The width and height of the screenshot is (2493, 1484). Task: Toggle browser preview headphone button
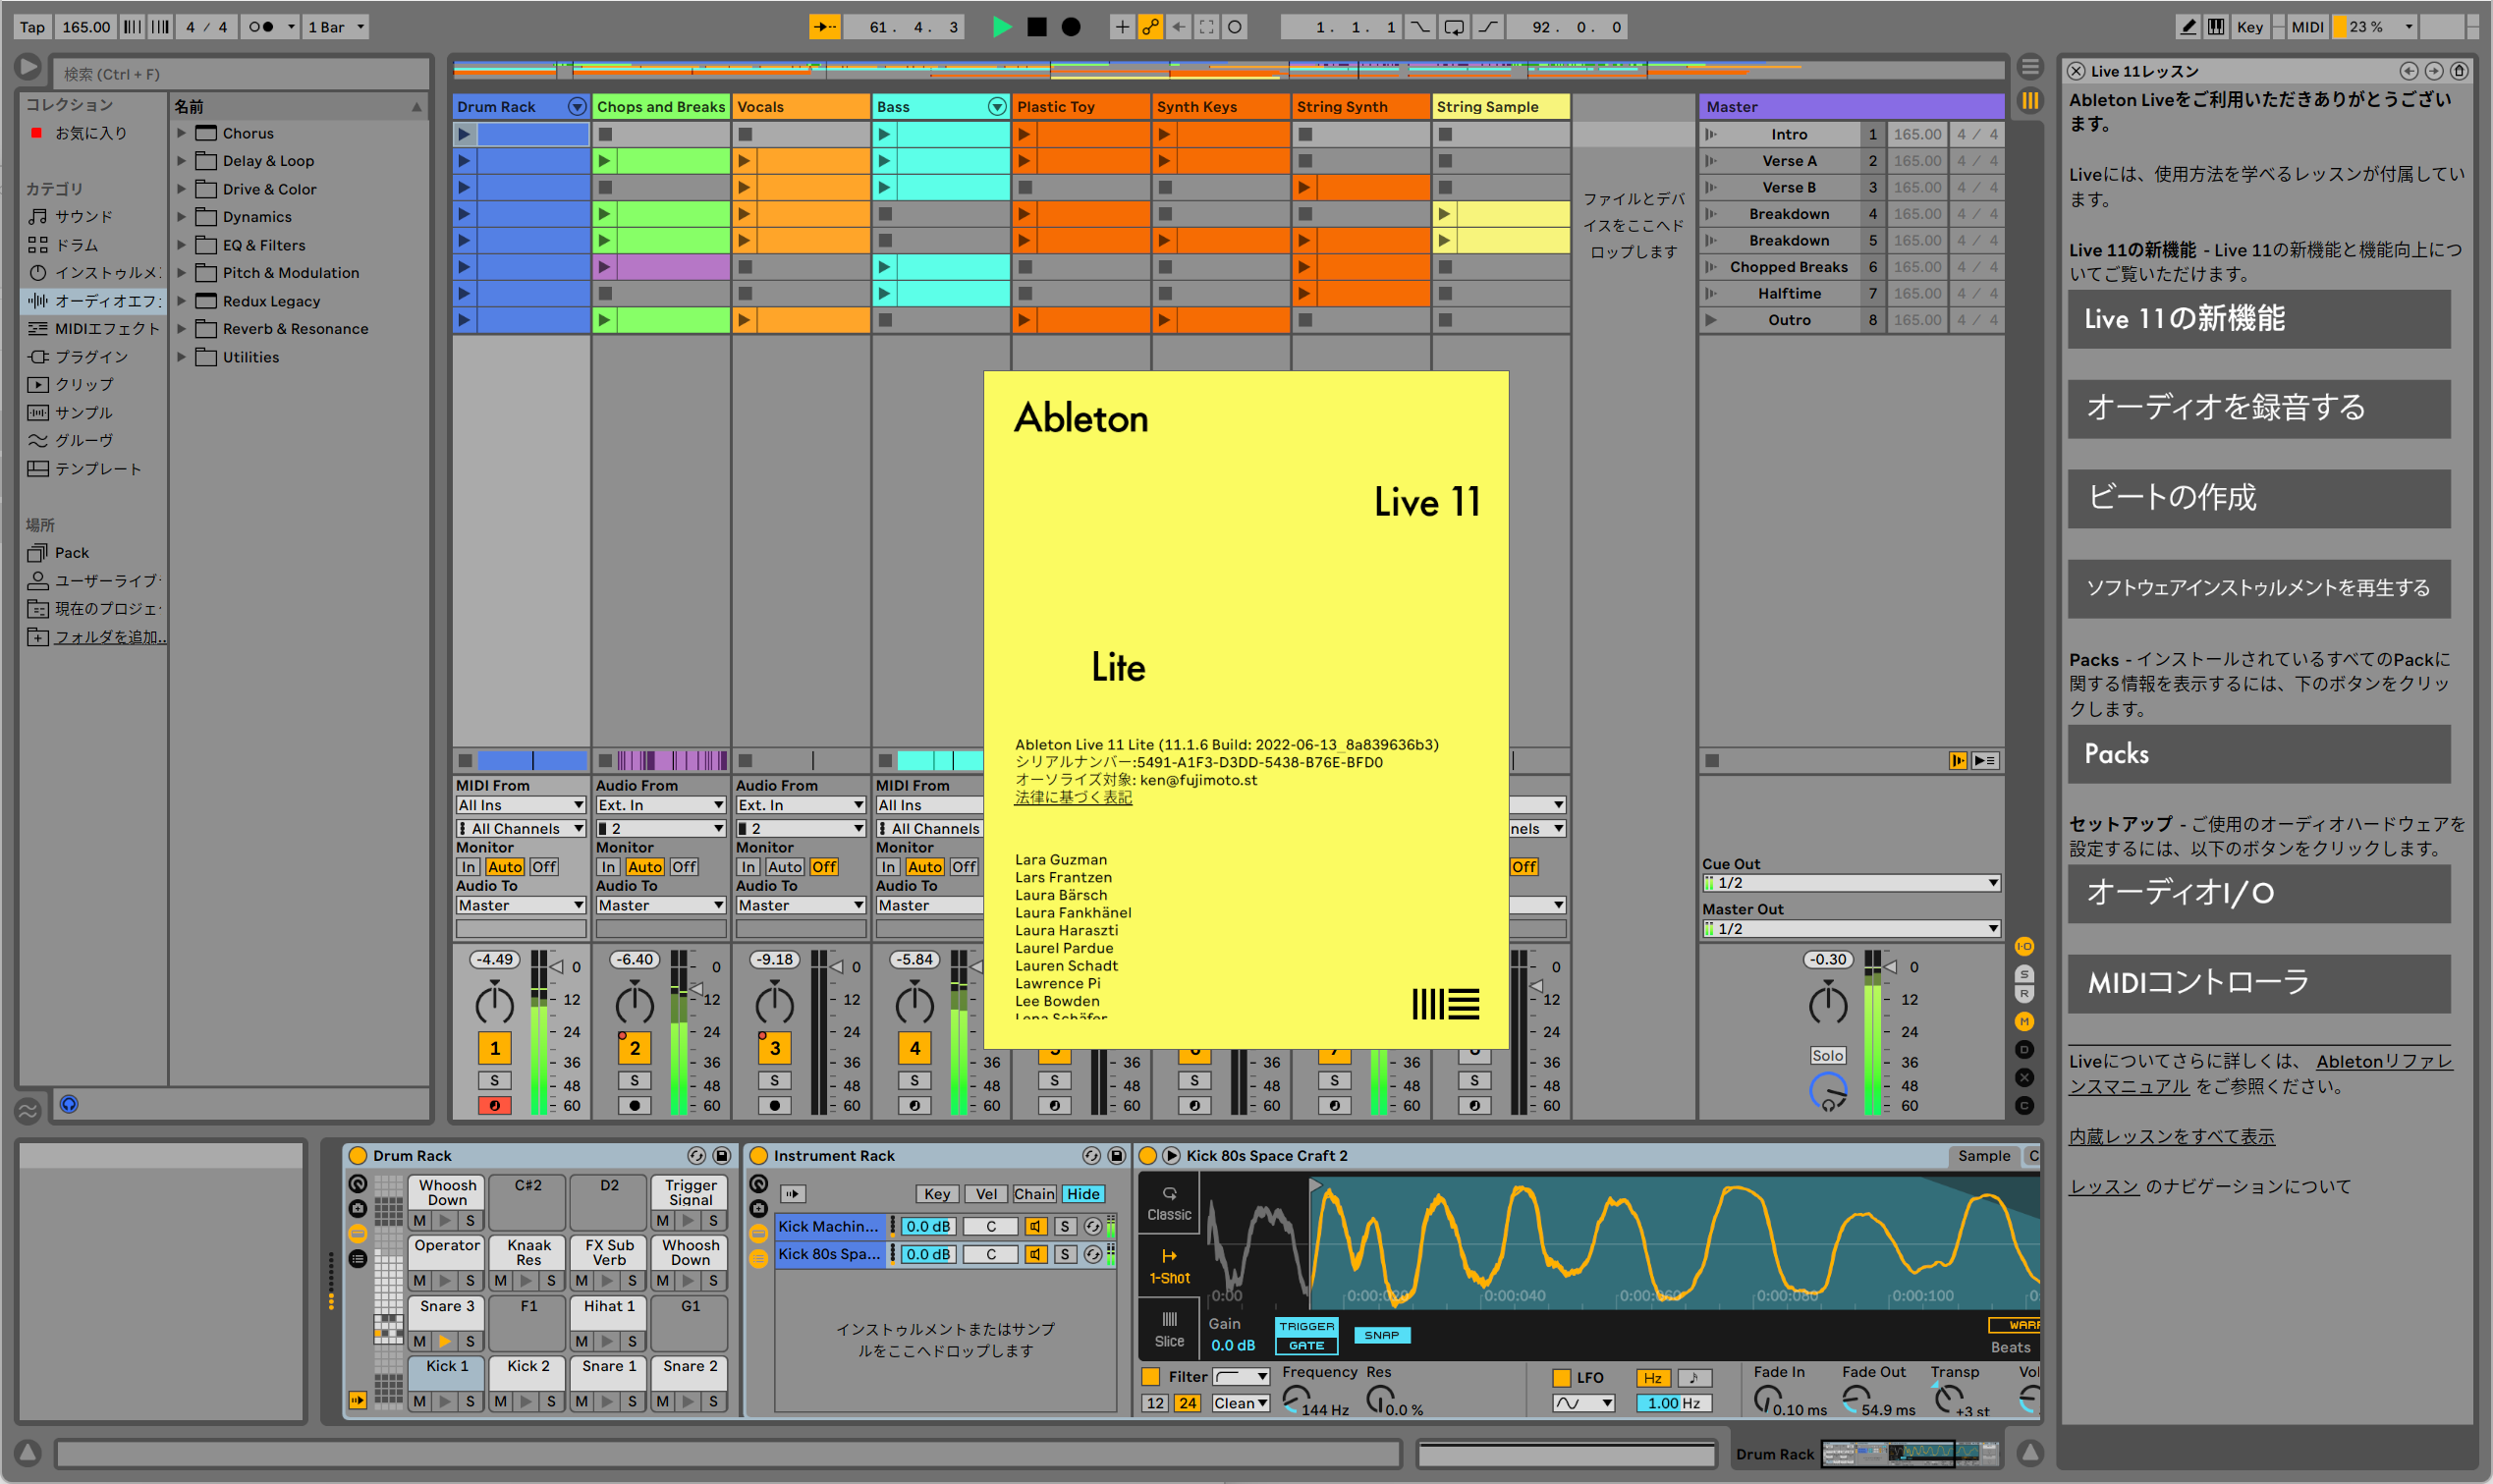(69, 1104)
